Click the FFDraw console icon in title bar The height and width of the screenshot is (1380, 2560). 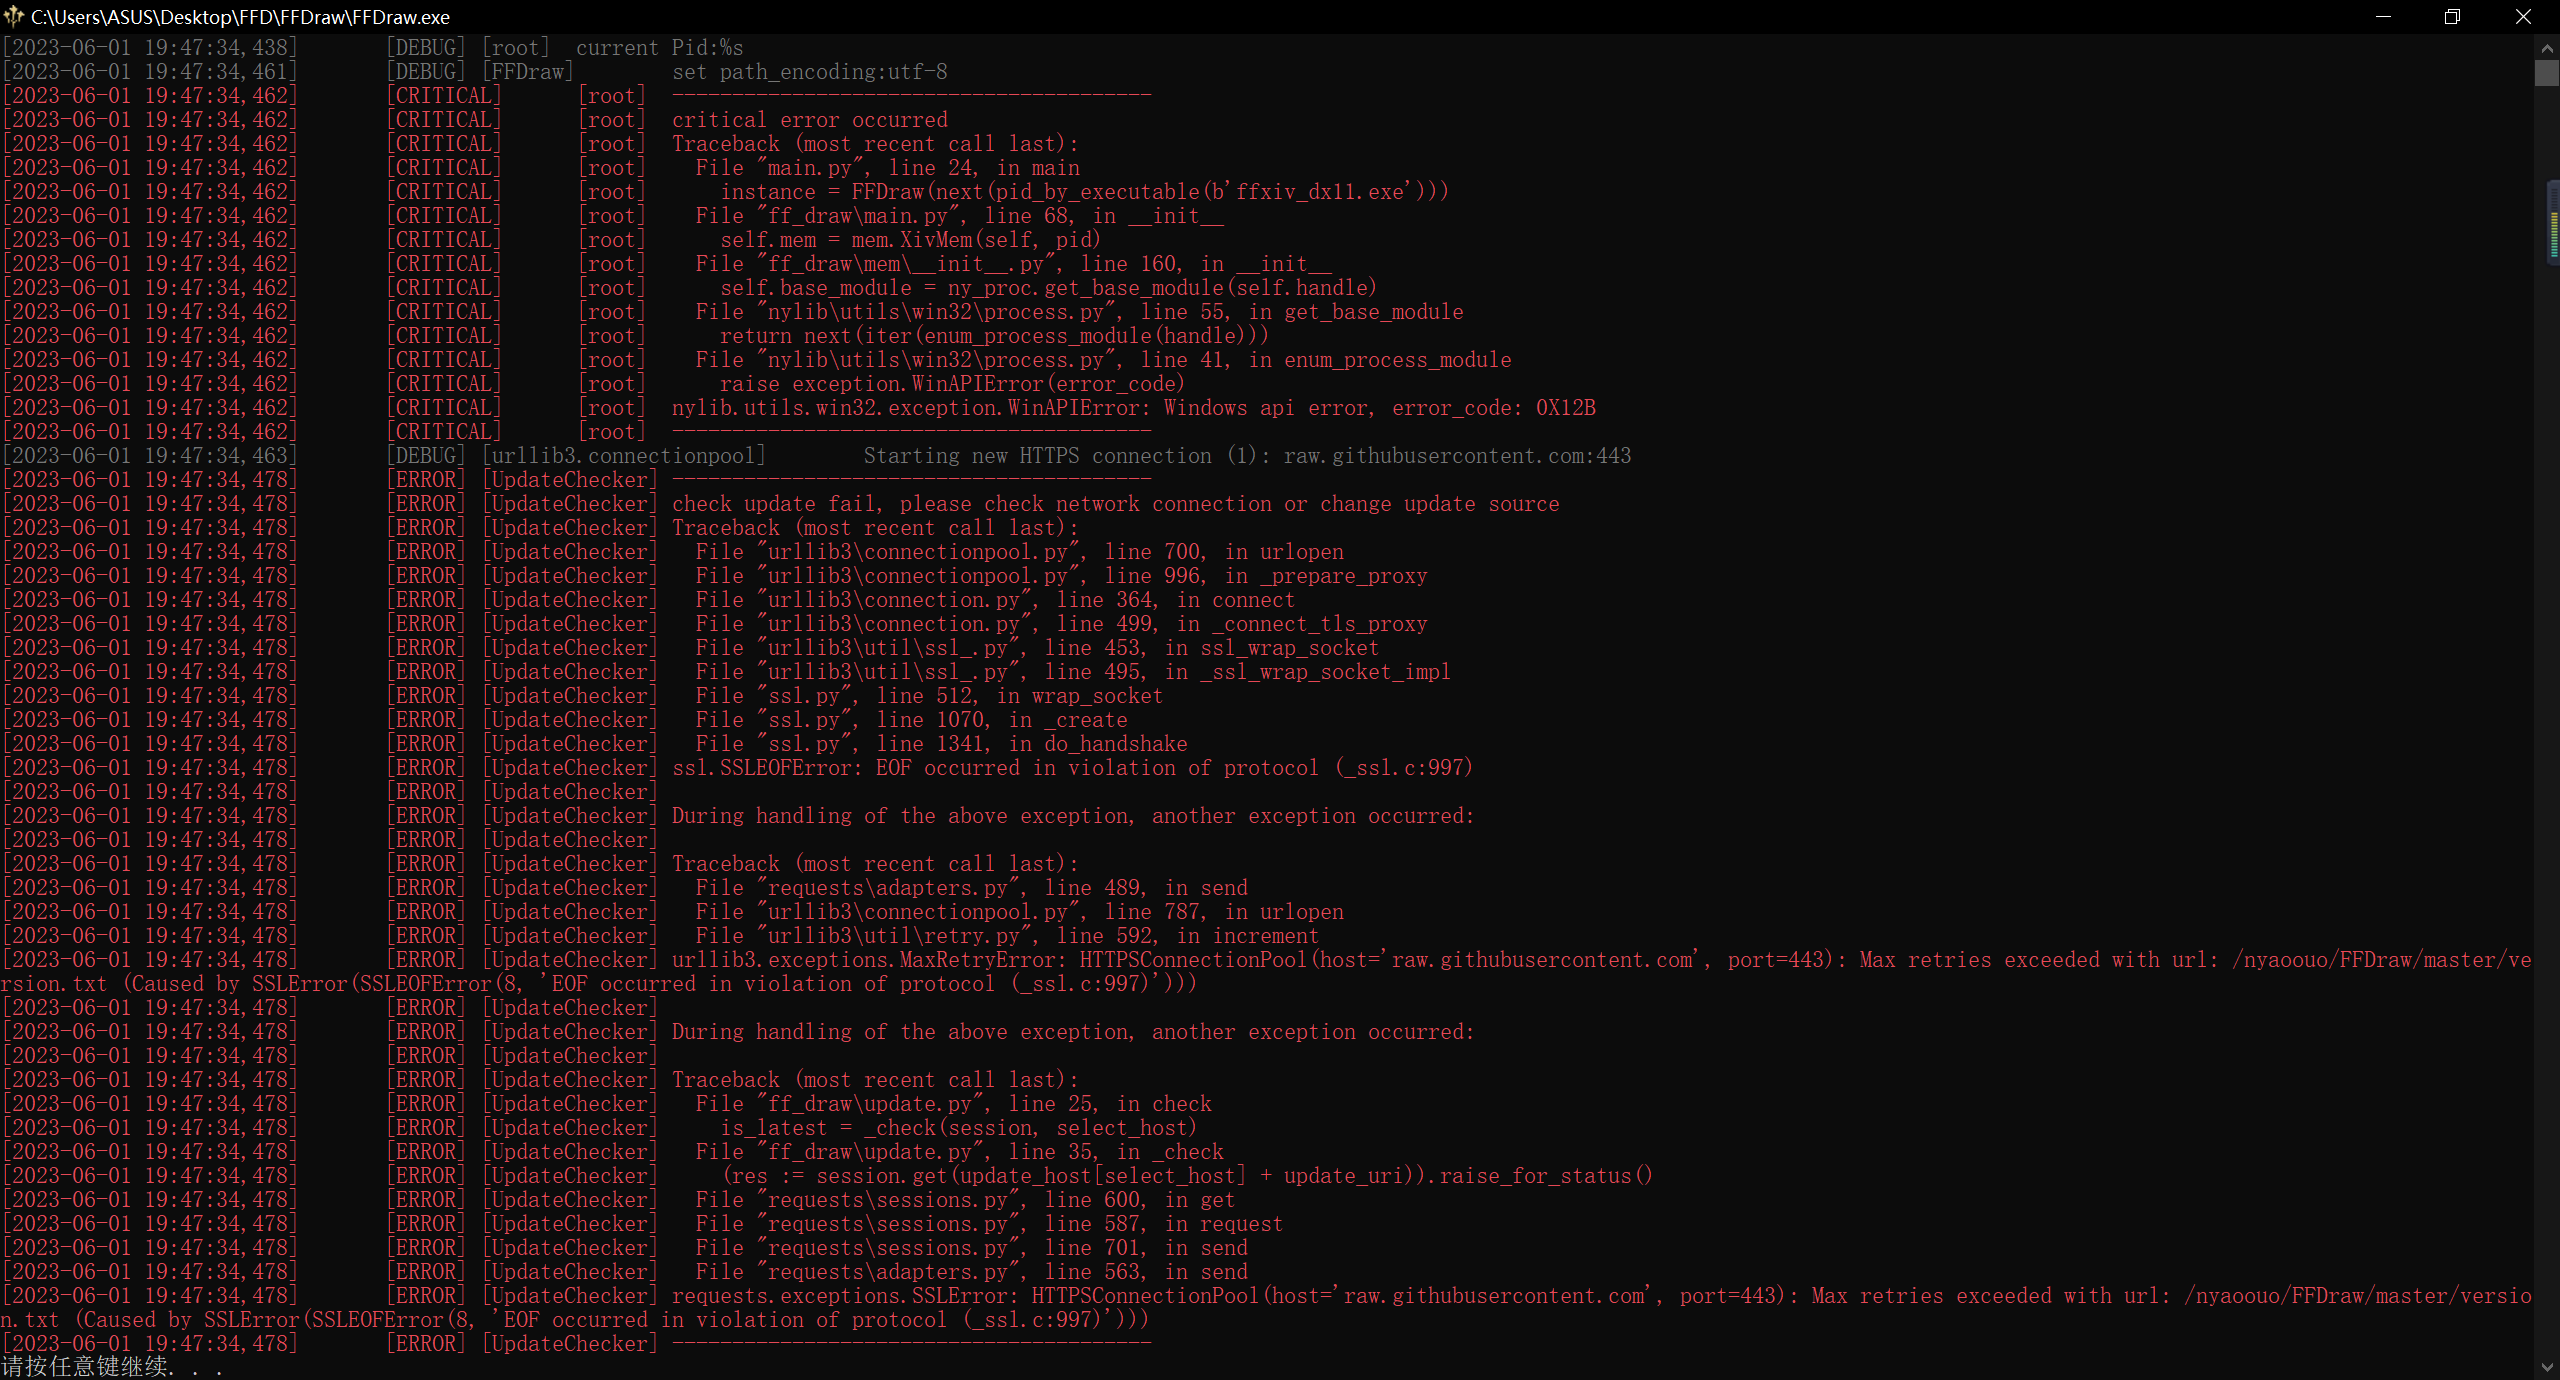click(x=14, y=16)
